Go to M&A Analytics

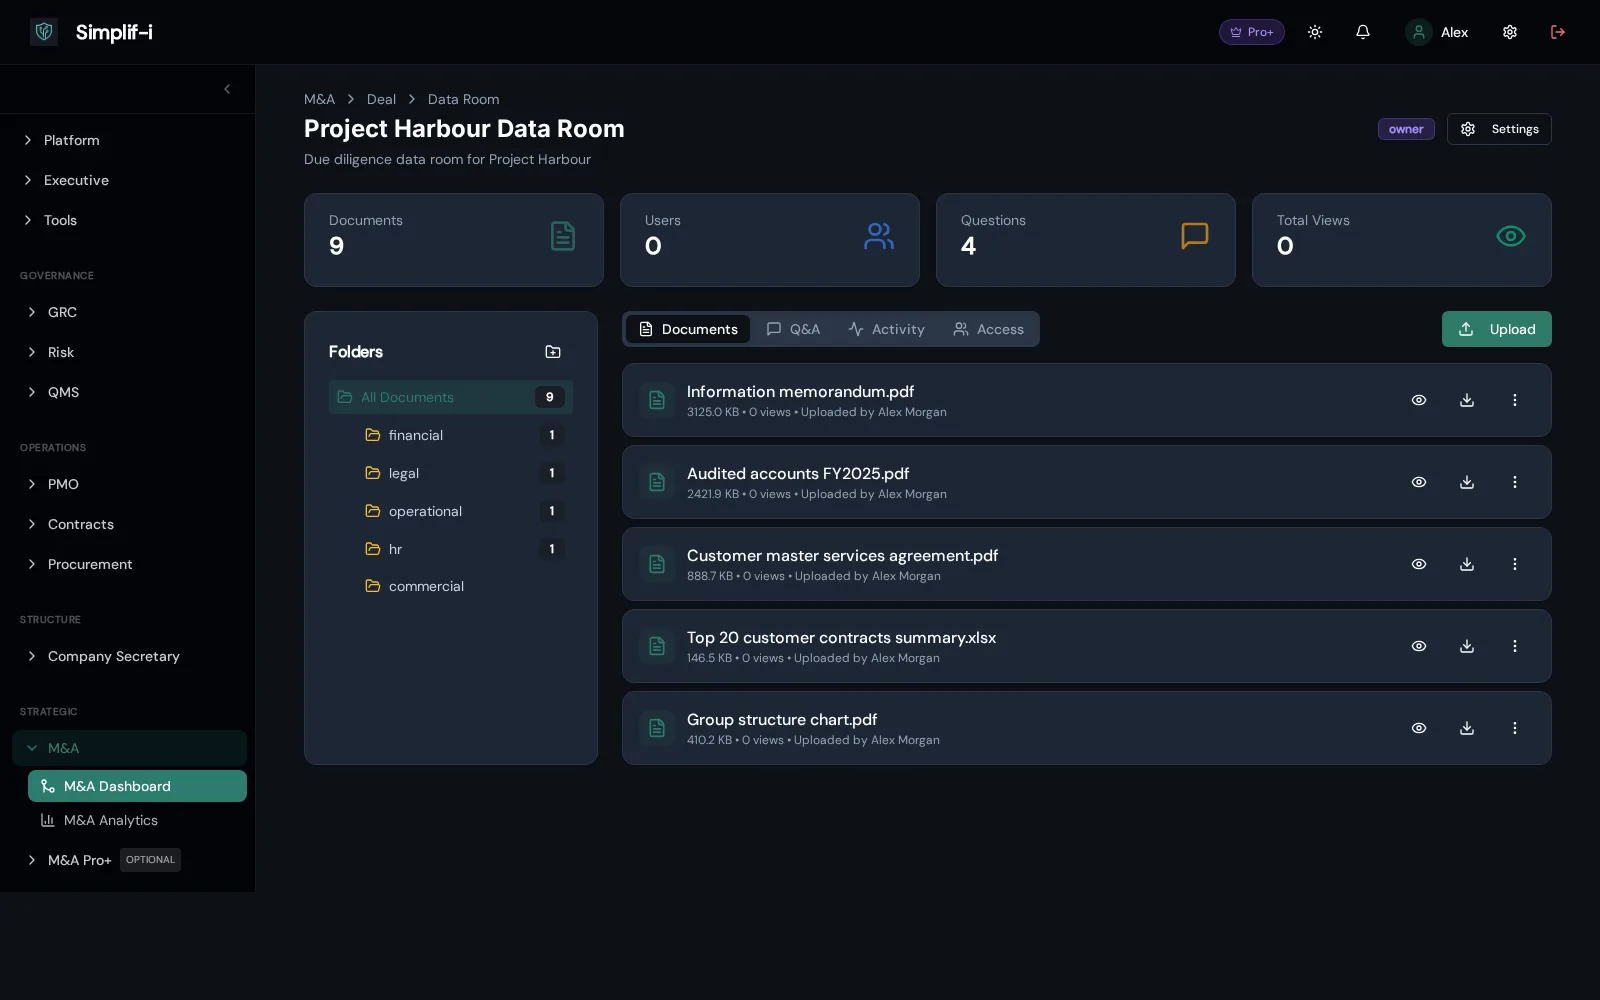[137, 820]
